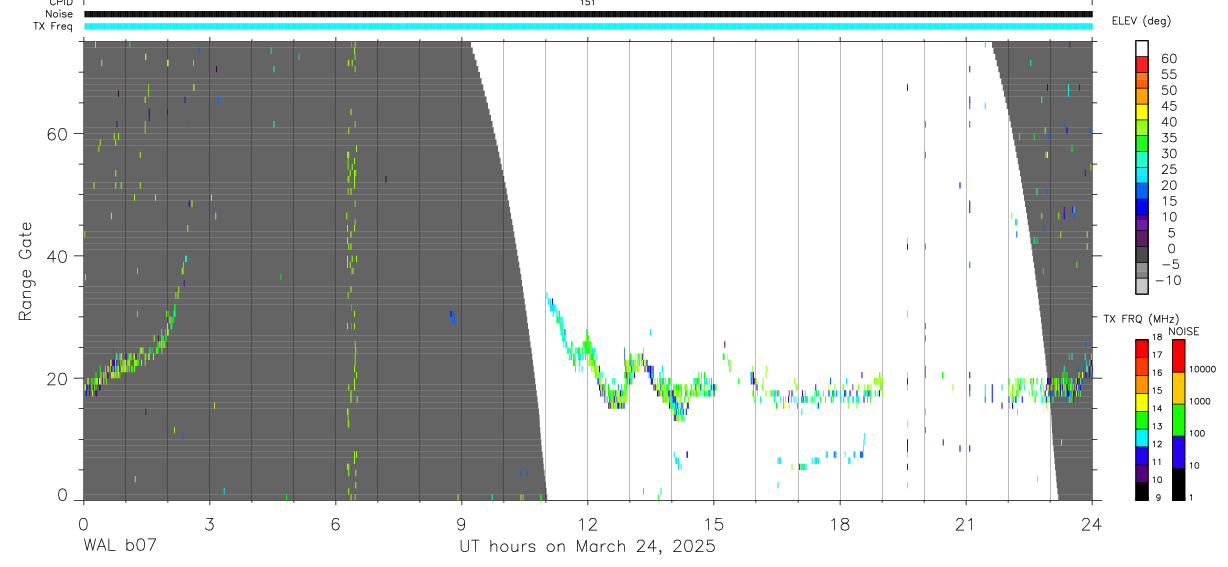Pick the cyan ELEV swatch between 20 and 25
This screenshot has height=567, width=1228.
click(1141, 177)
